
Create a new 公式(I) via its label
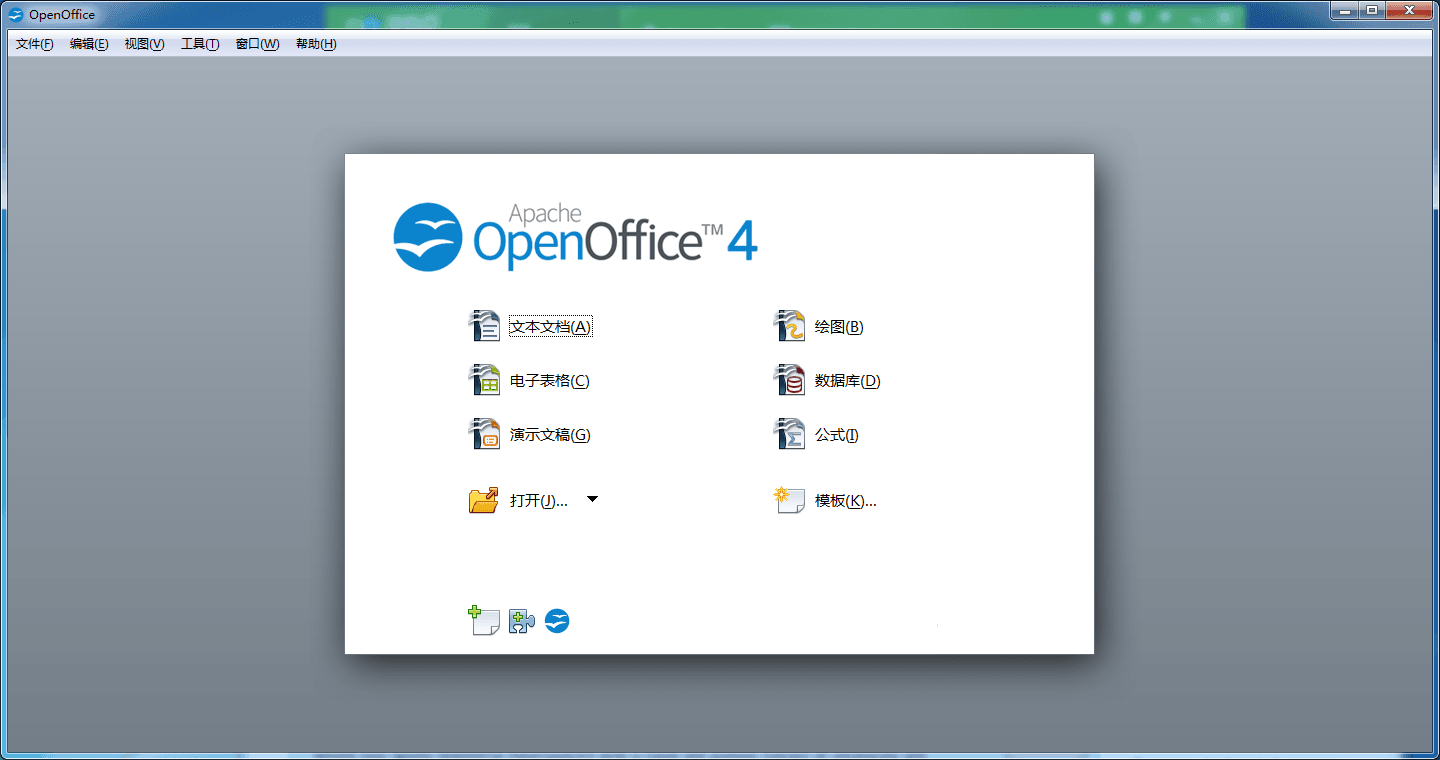[x=837, y=435]
